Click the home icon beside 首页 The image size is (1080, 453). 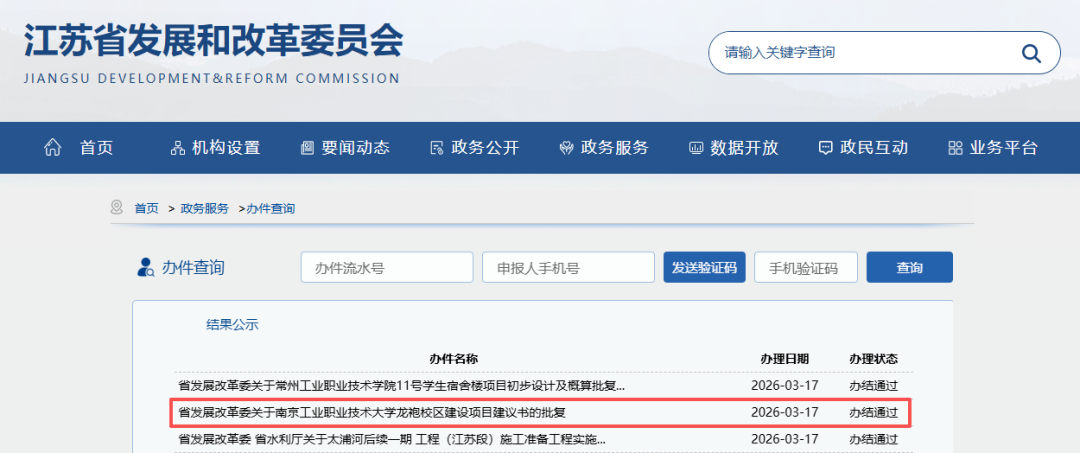tap(53, 148)
